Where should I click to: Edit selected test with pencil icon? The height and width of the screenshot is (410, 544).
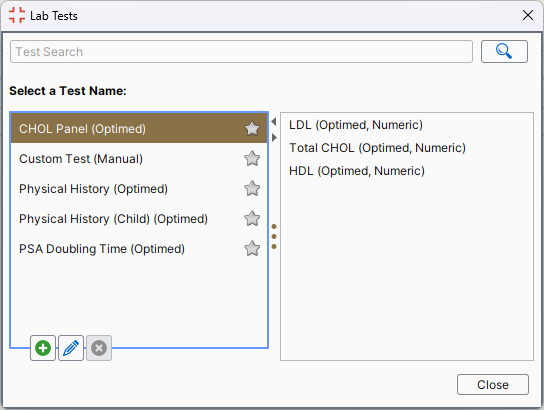(x=71, y=348)
